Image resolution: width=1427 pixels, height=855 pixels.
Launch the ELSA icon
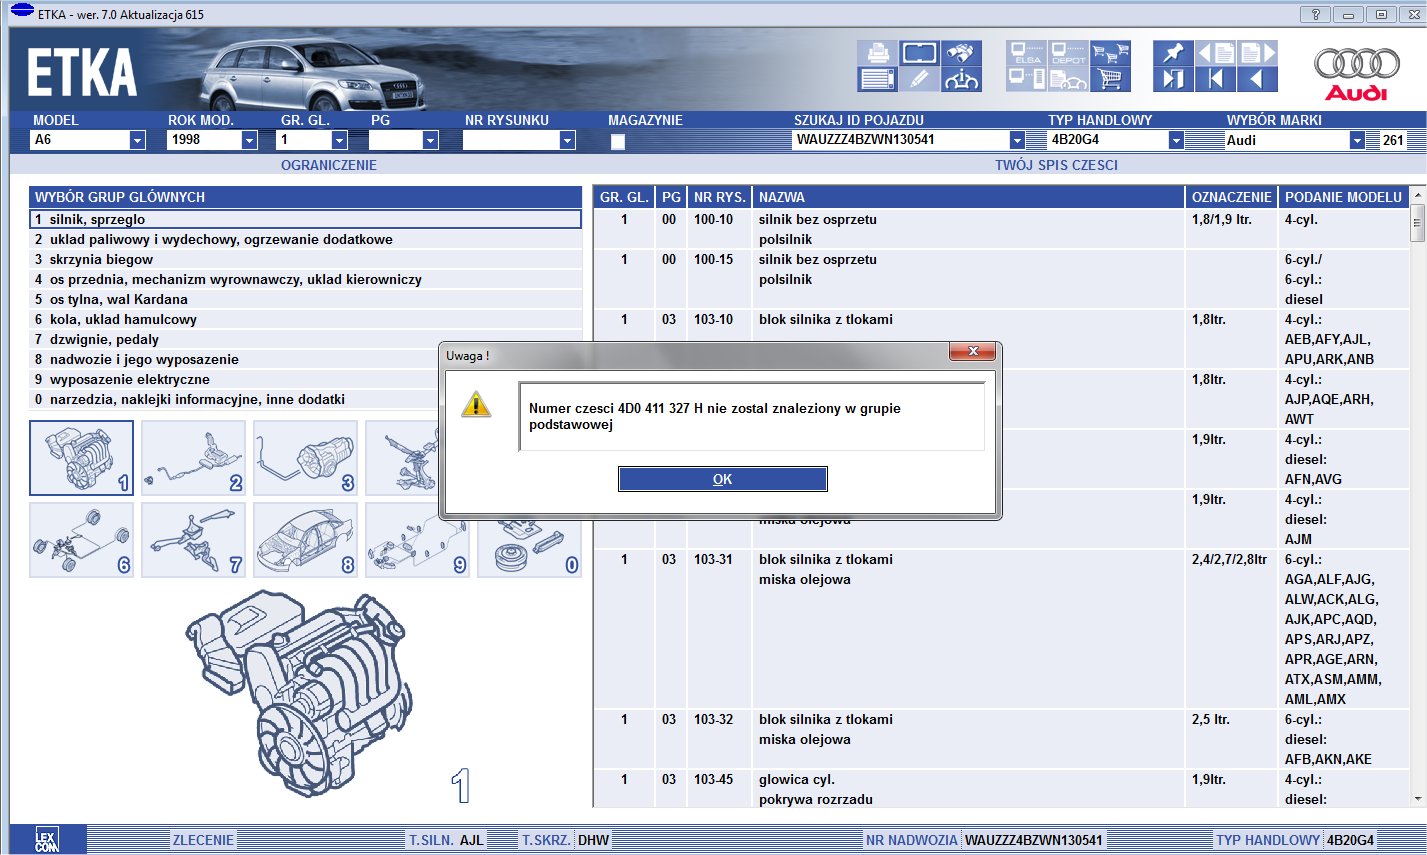pyautogui.click(x=1027, y=53)
